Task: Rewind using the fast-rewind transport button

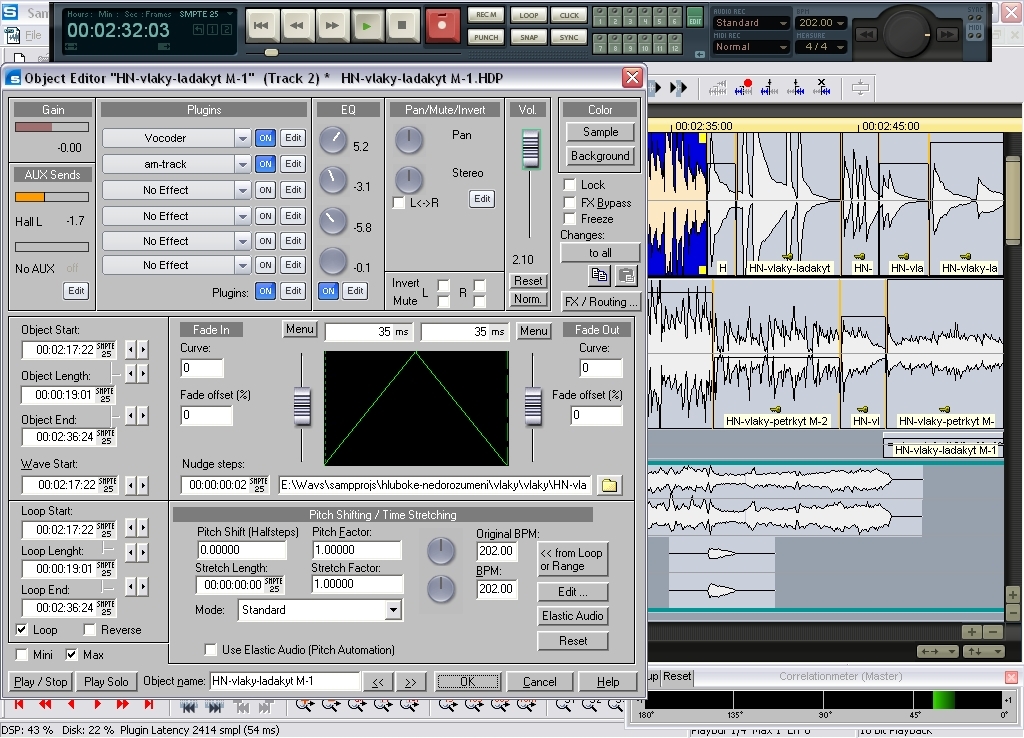Action: [296, 25]
